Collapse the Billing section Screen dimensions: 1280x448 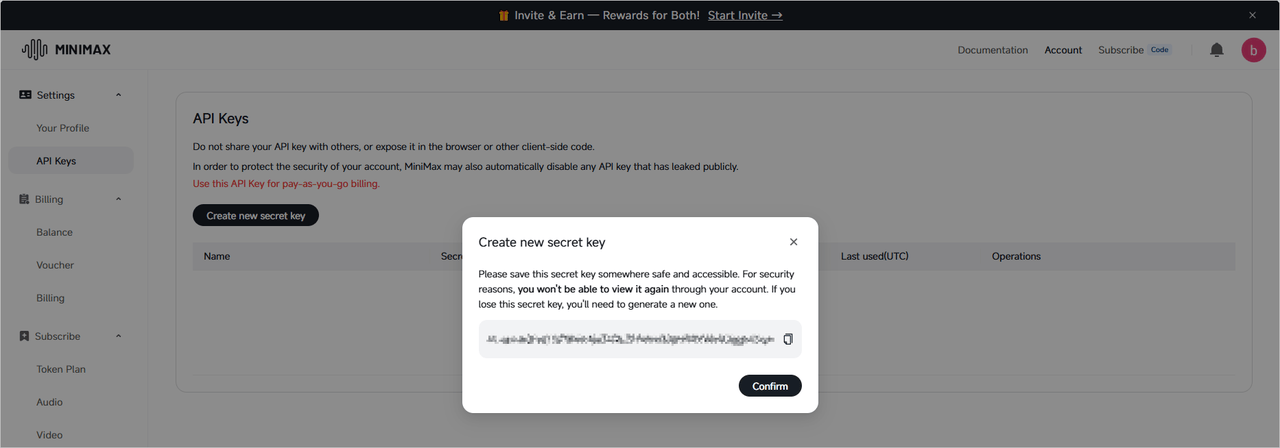(119, 199)
